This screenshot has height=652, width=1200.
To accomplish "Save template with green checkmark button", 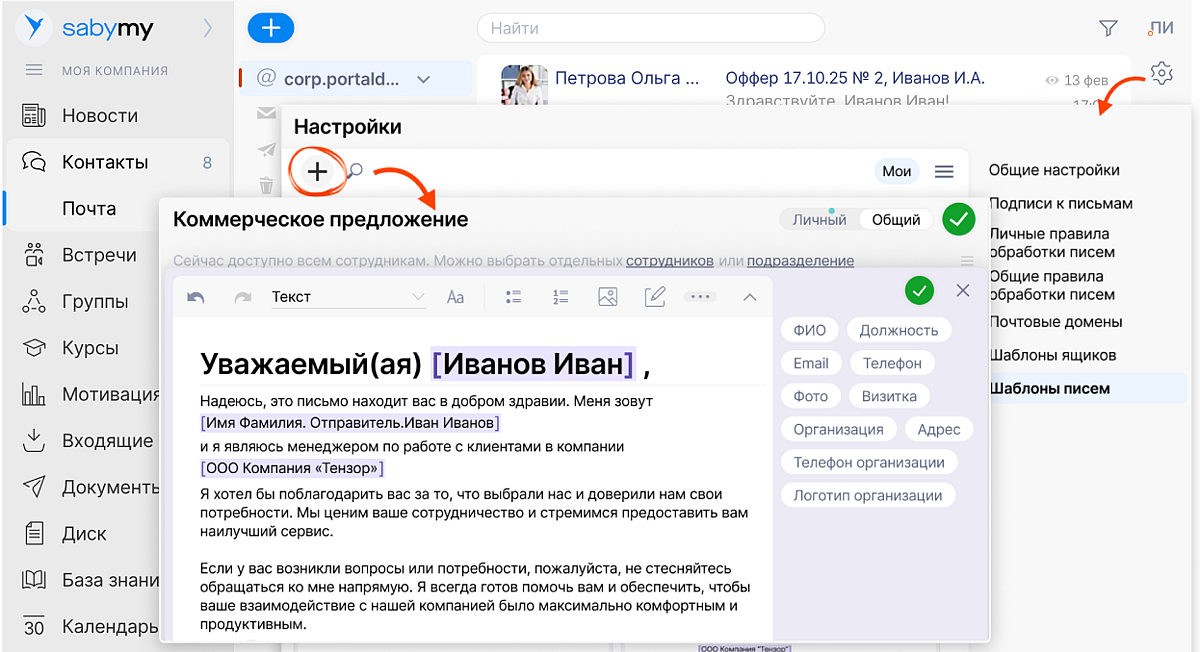I will 958,219.
